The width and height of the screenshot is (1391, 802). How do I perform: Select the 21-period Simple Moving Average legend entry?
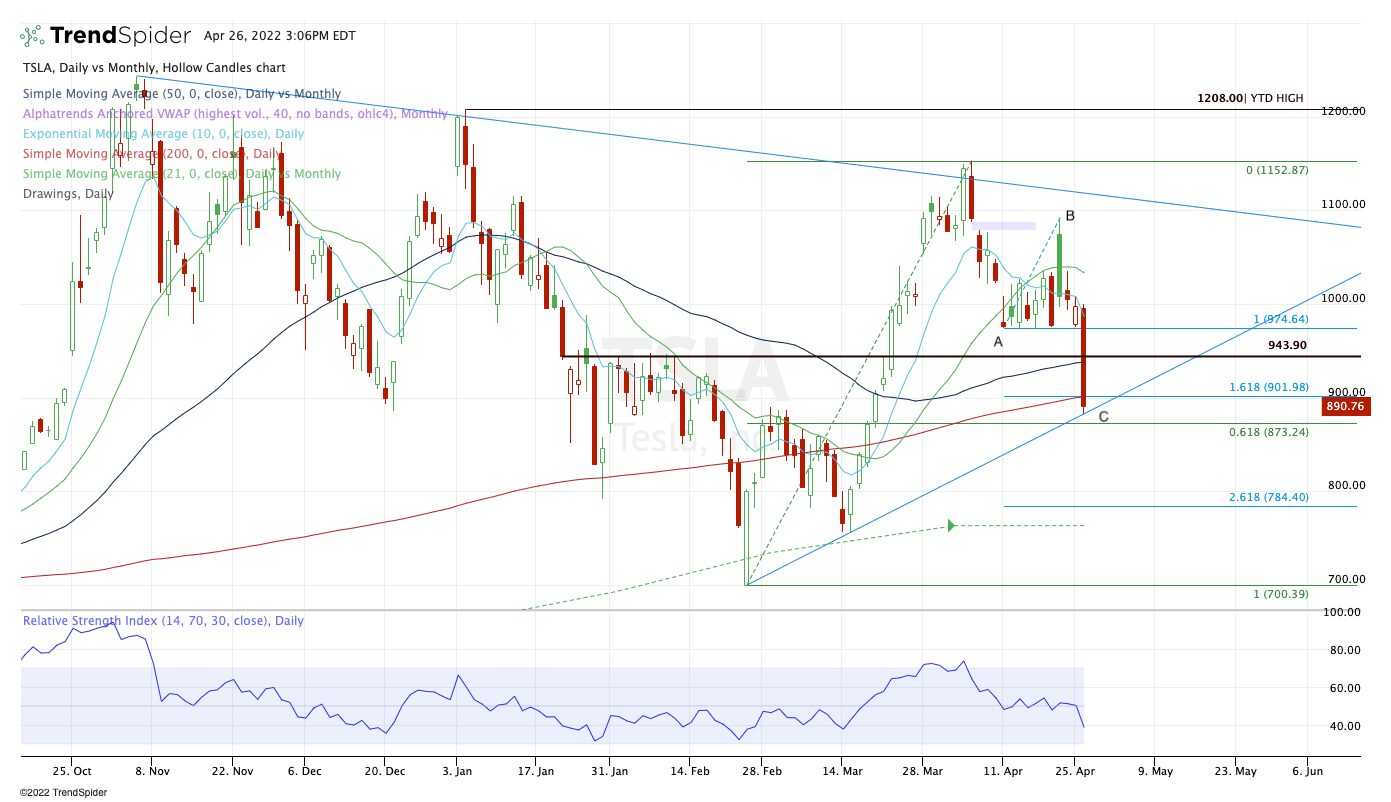point(182,174)
